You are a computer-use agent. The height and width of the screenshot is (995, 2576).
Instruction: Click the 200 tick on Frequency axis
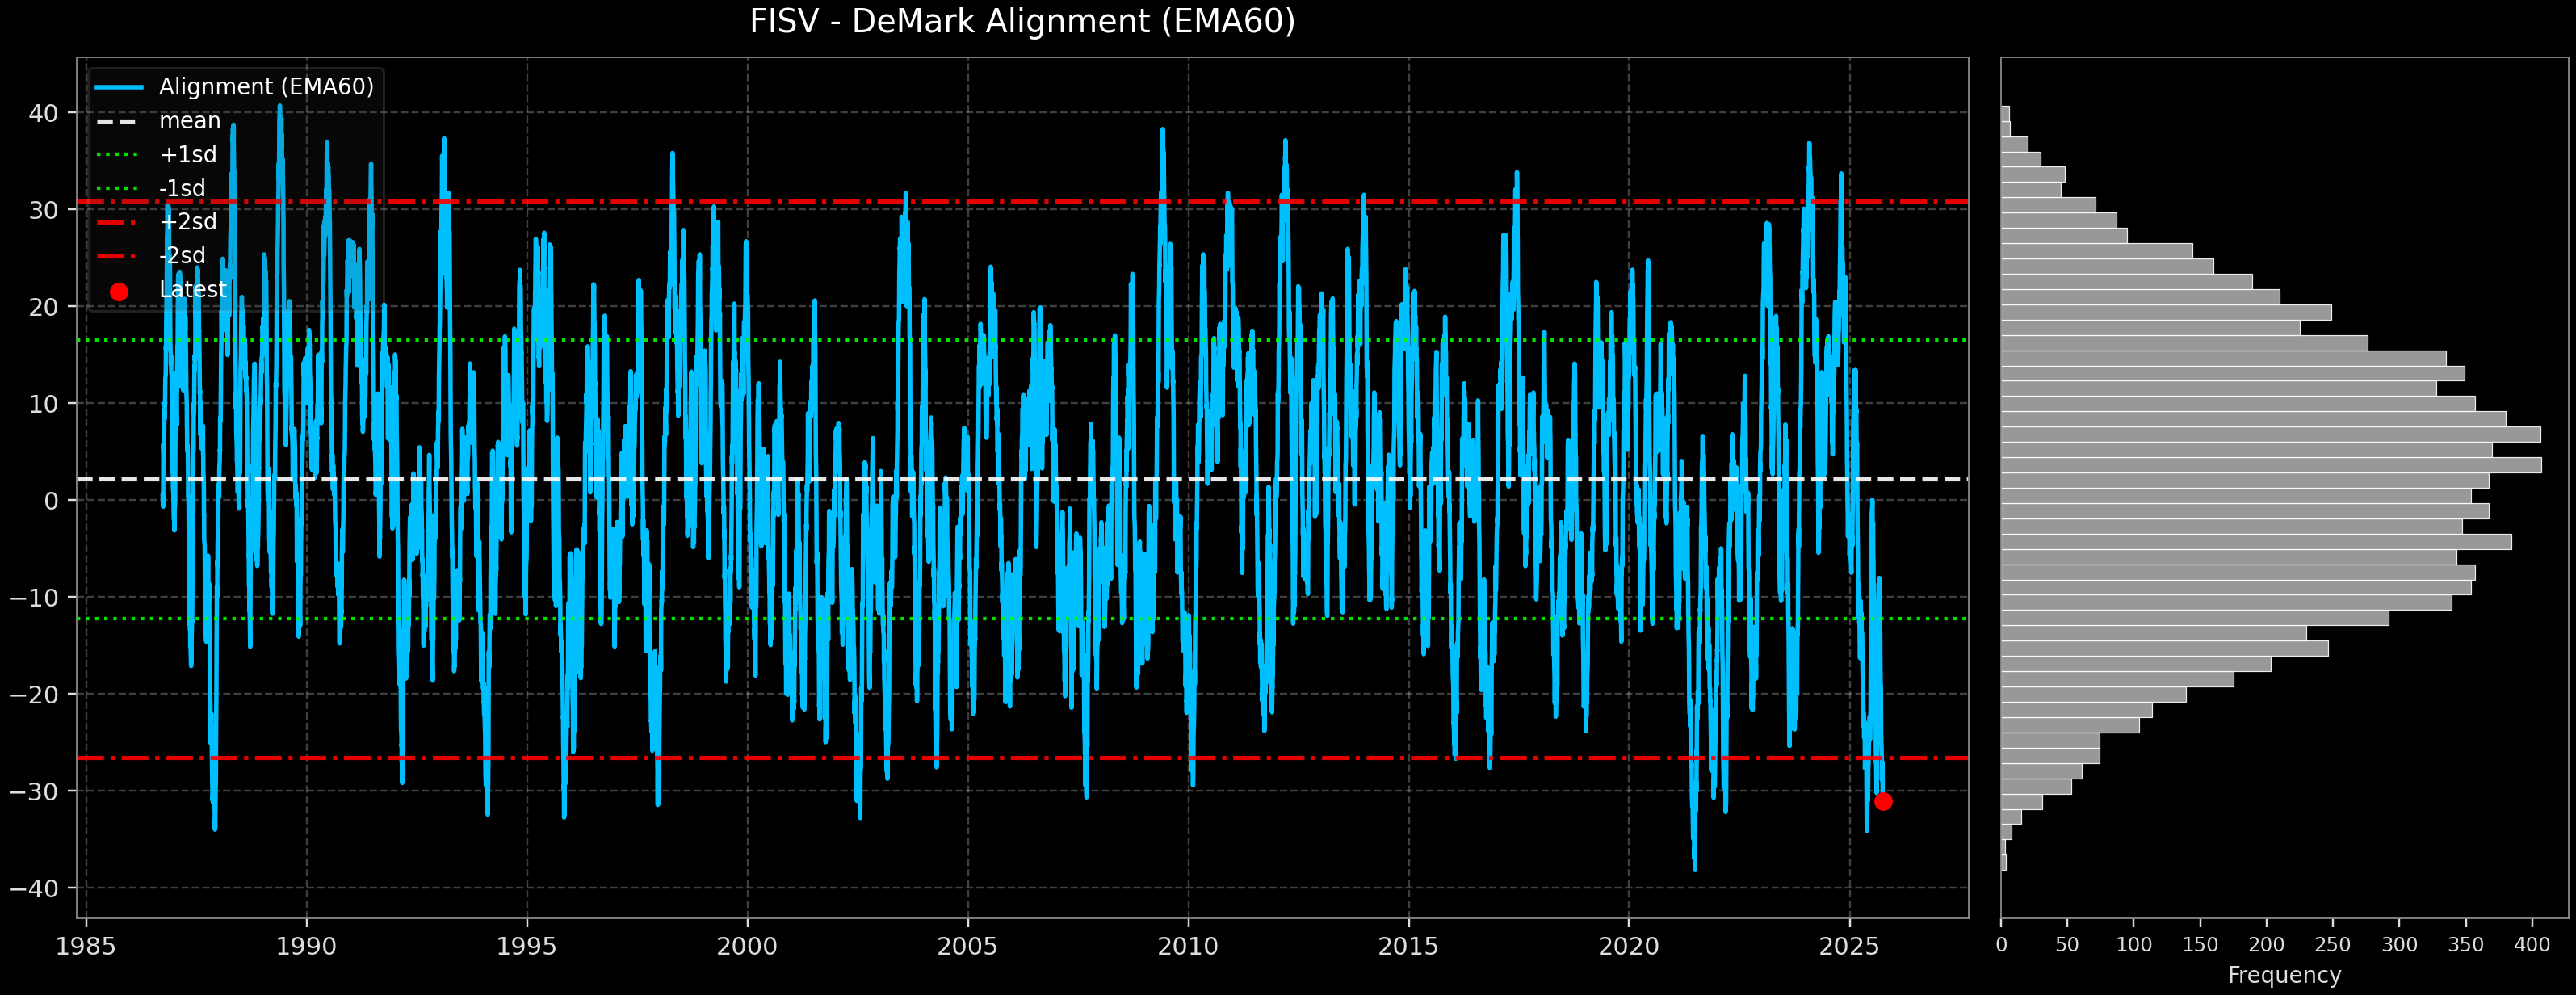point(2266,945)
